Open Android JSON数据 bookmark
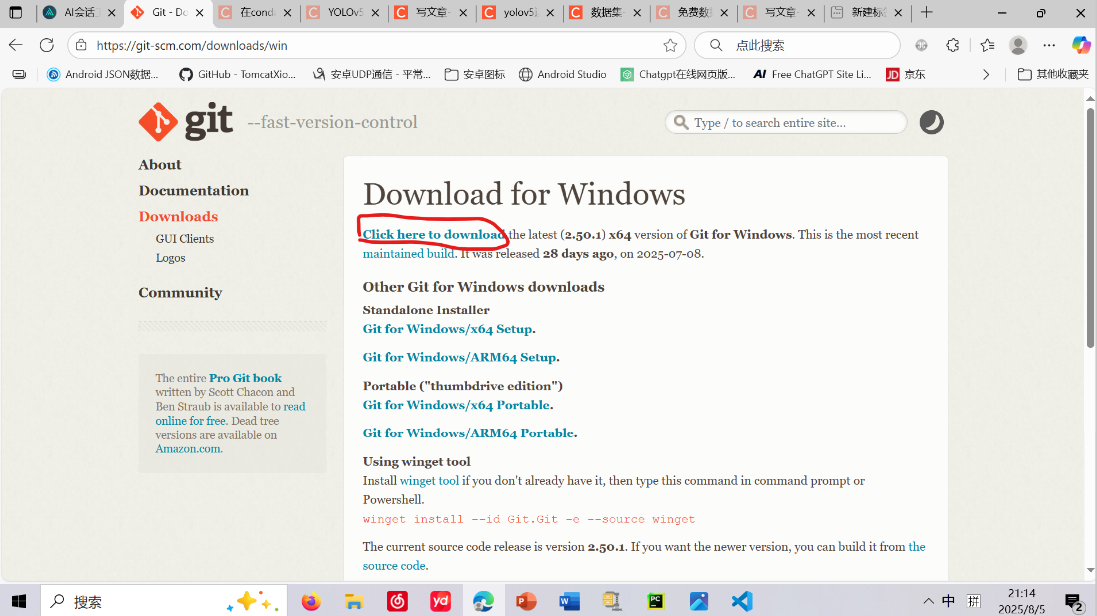 103,74
